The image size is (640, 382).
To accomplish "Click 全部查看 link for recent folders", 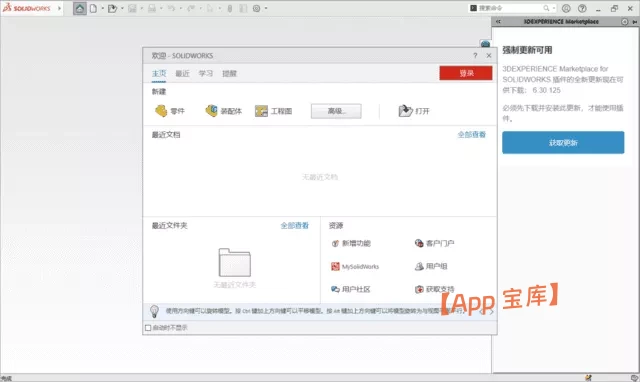I will coord(294,225).
